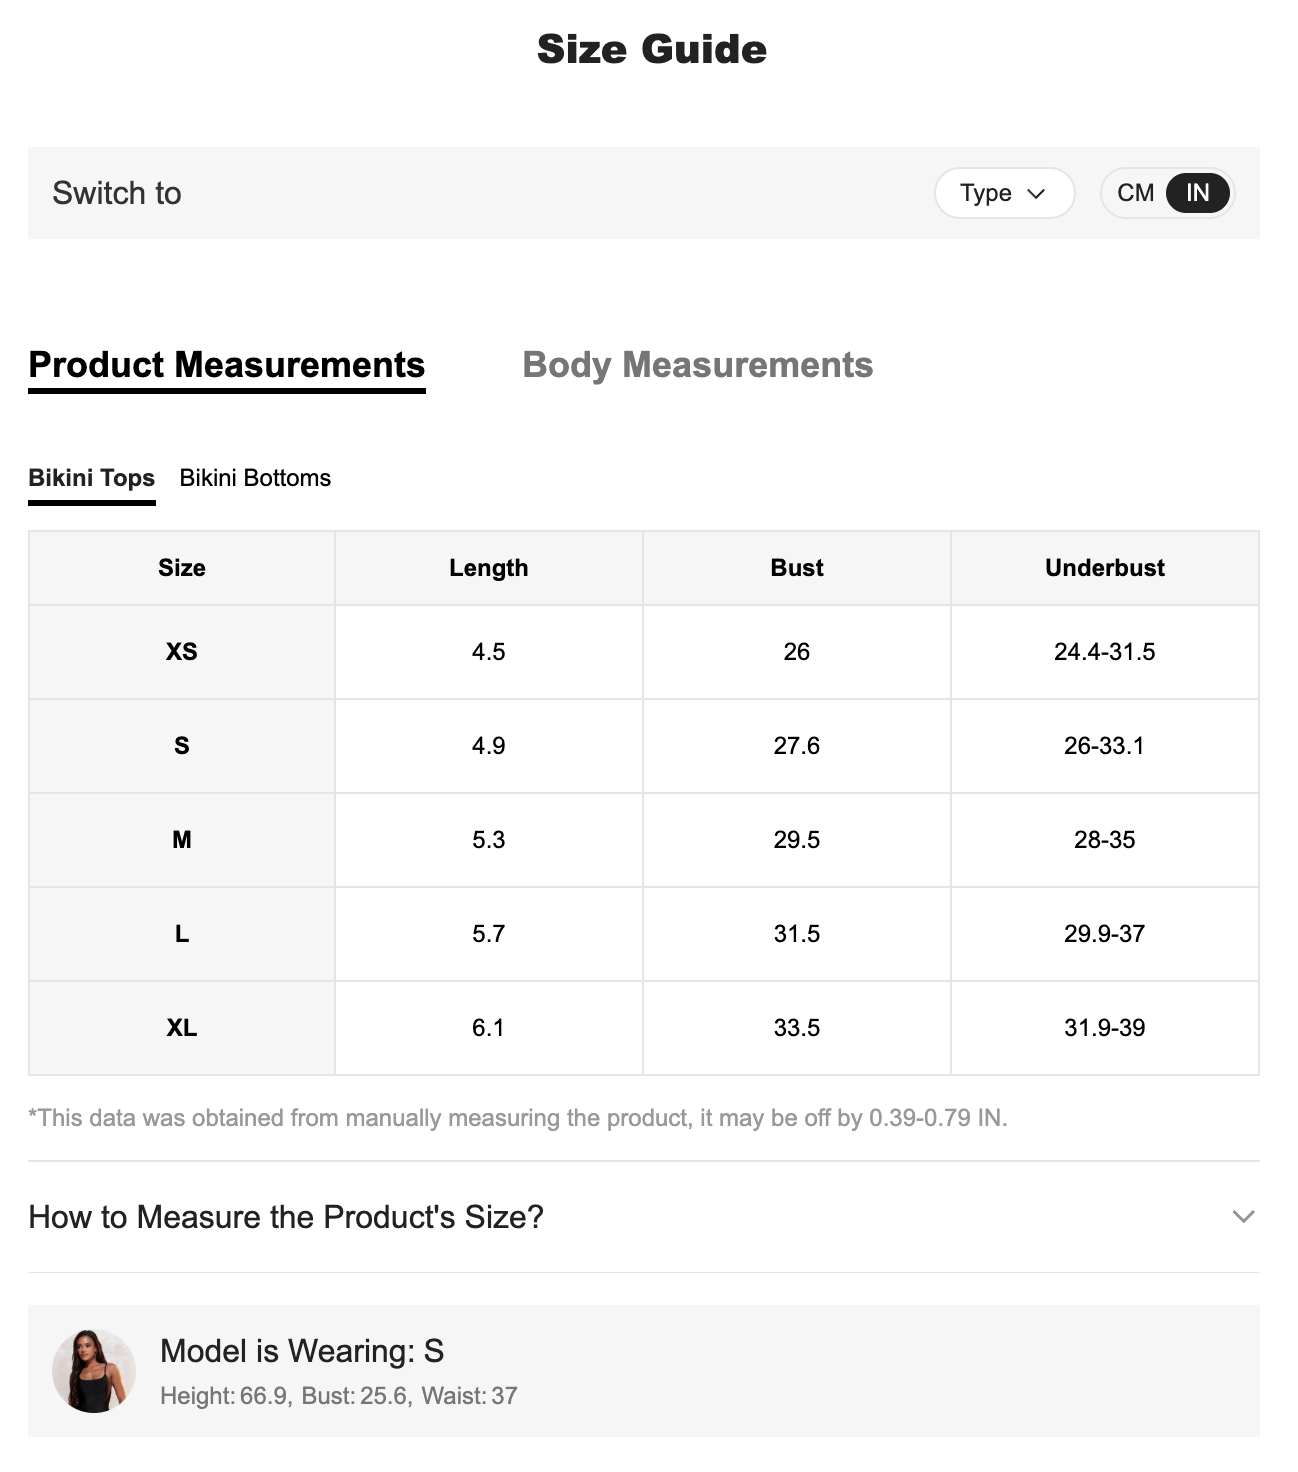Select the Bikini Tops sub-tab
The image size is (1298, 1472).
(x=91, y=478)
